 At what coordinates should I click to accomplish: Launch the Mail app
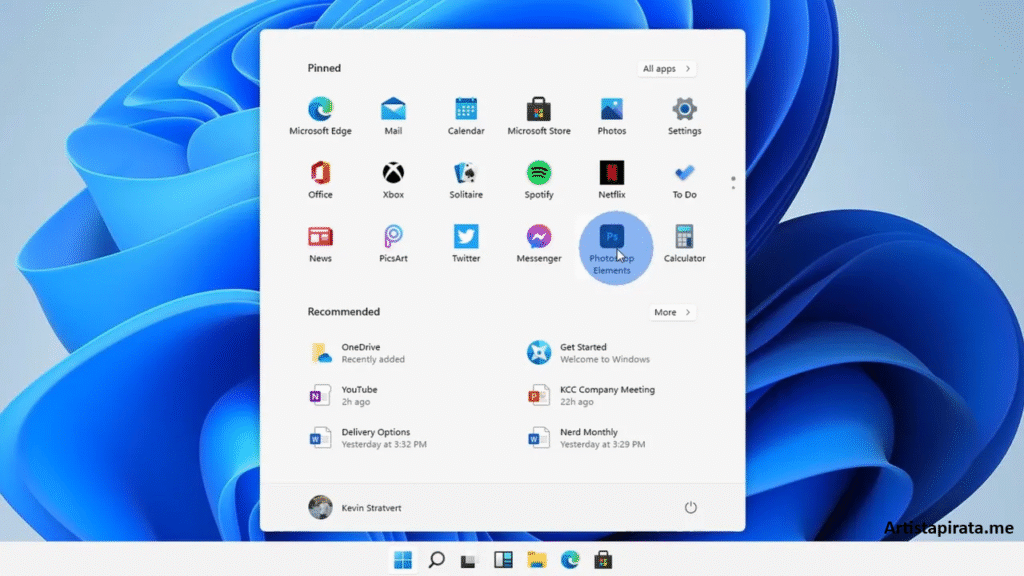[x=393, y=110]
